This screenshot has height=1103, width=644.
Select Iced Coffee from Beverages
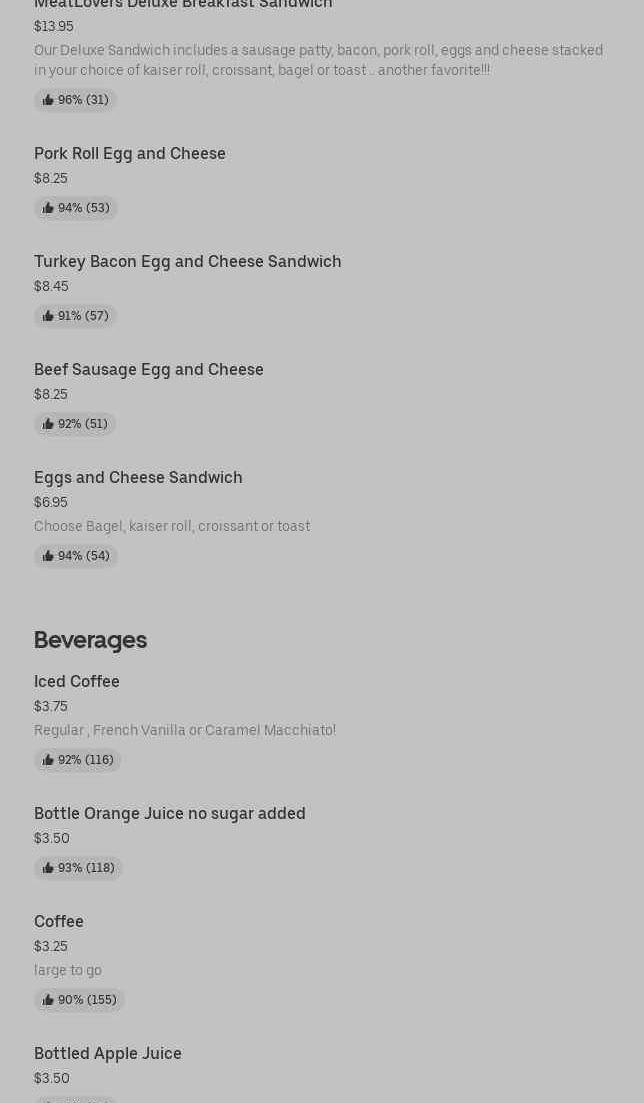(x=77, y=681)
